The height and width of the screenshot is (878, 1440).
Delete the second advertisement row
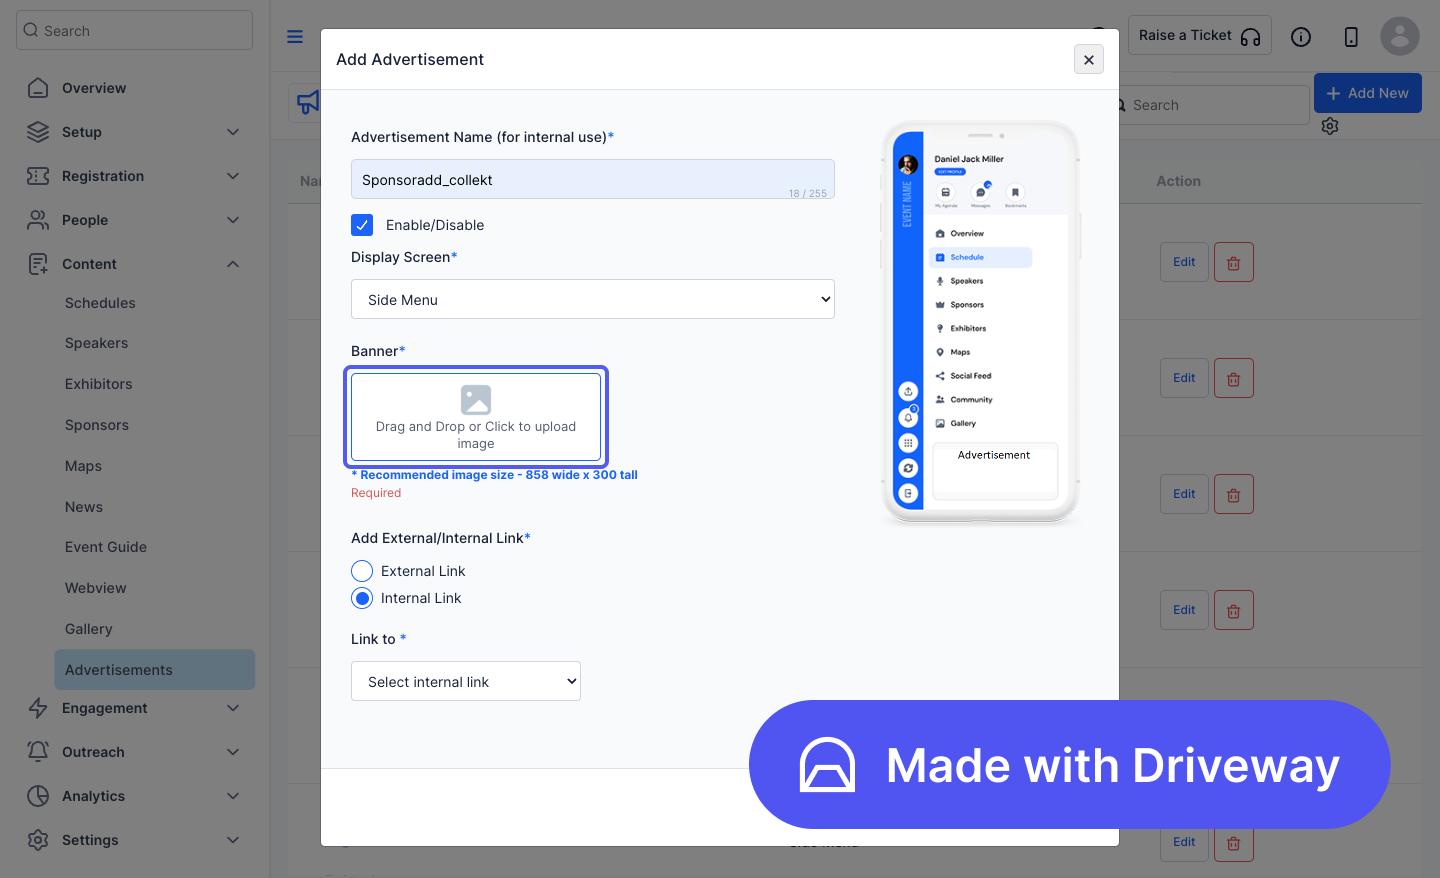pyautogui.click(x=1234, y=378)
